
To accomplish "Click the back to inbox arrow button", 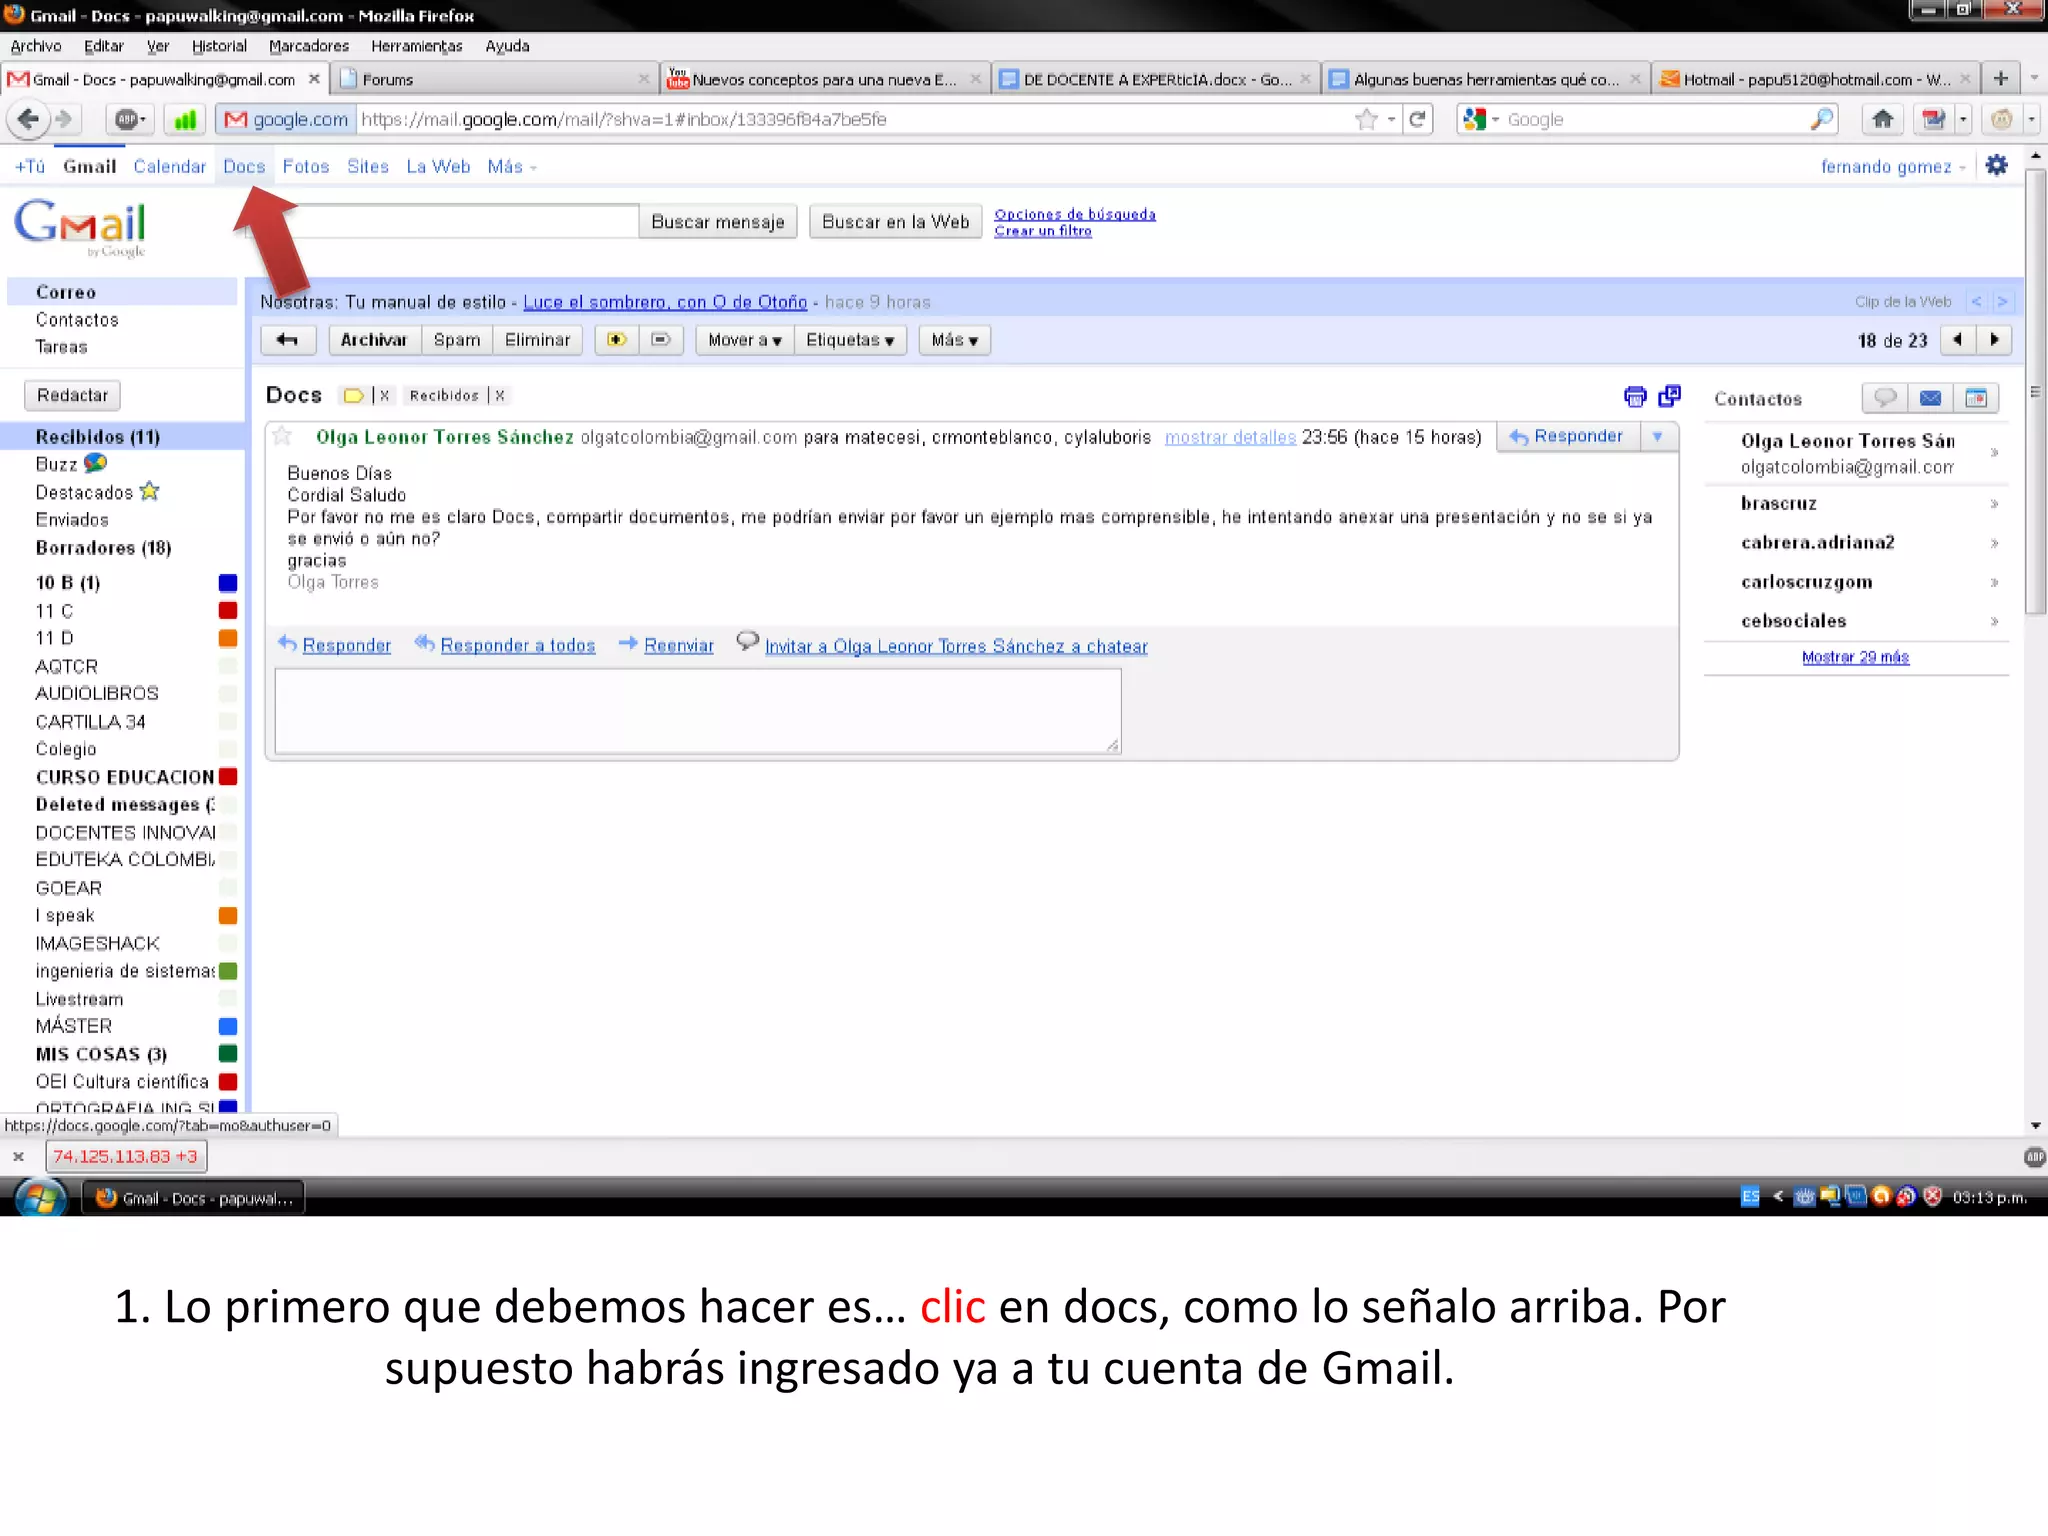I will pos(288,340).
